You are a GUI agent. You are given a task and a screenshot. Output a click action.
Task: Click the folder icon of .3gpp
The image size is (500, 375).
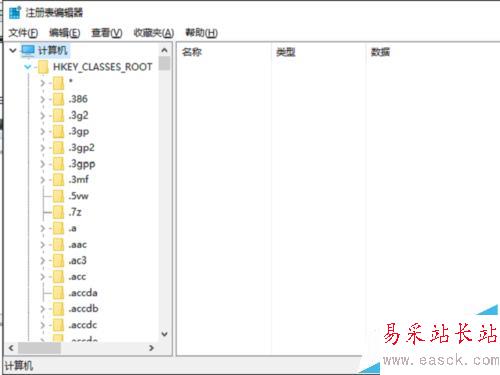coord(59,164)
